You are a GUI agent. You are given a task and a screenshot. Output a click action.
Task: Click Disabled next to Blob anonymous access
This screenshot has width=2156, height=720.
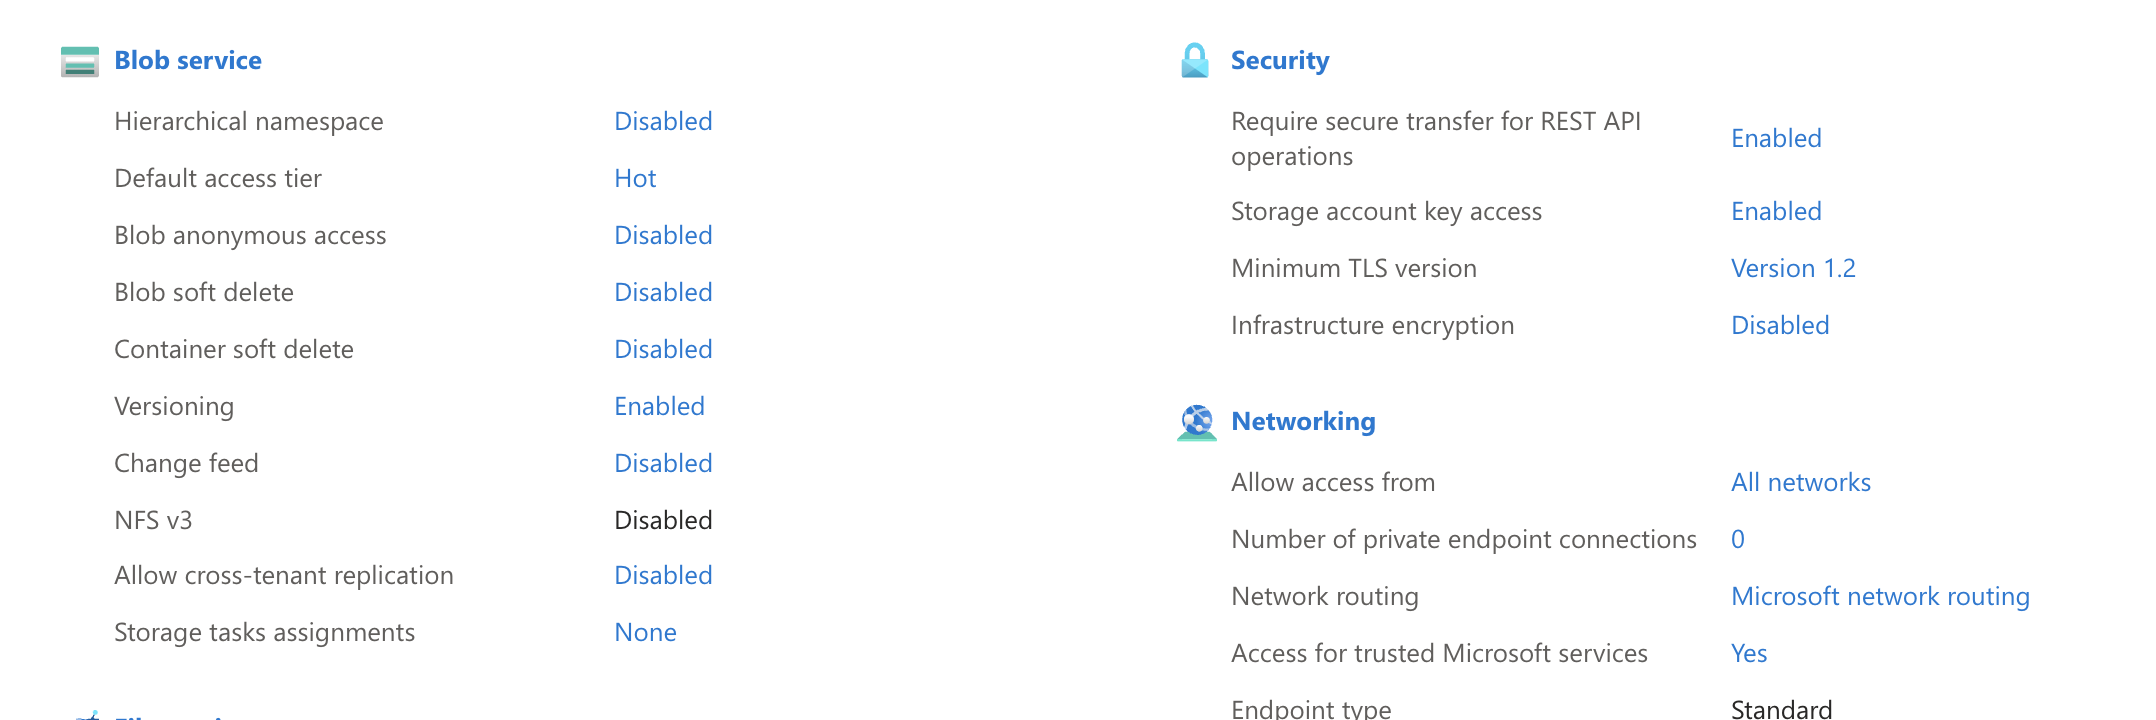(663, 235)
